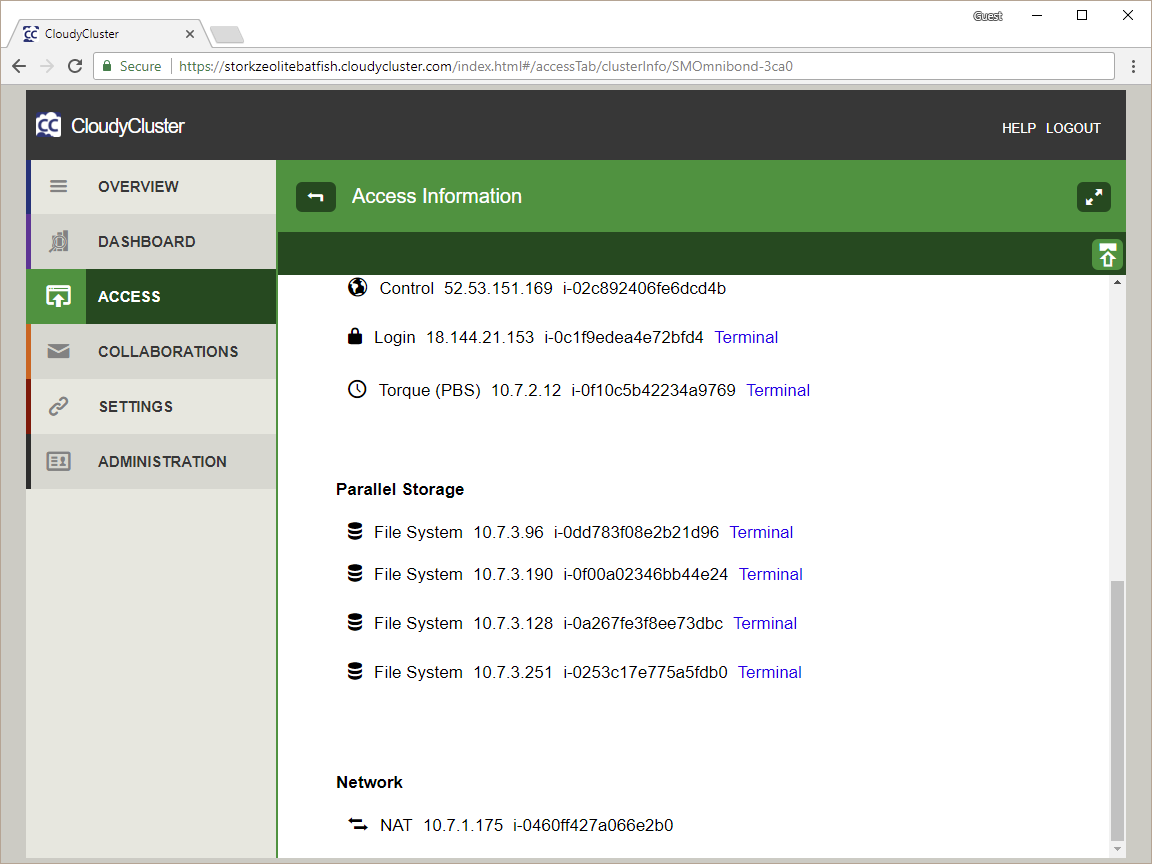
Task: Click instance ID i-0a267fe3f8ee73dbc
Action: coord(643,623)
